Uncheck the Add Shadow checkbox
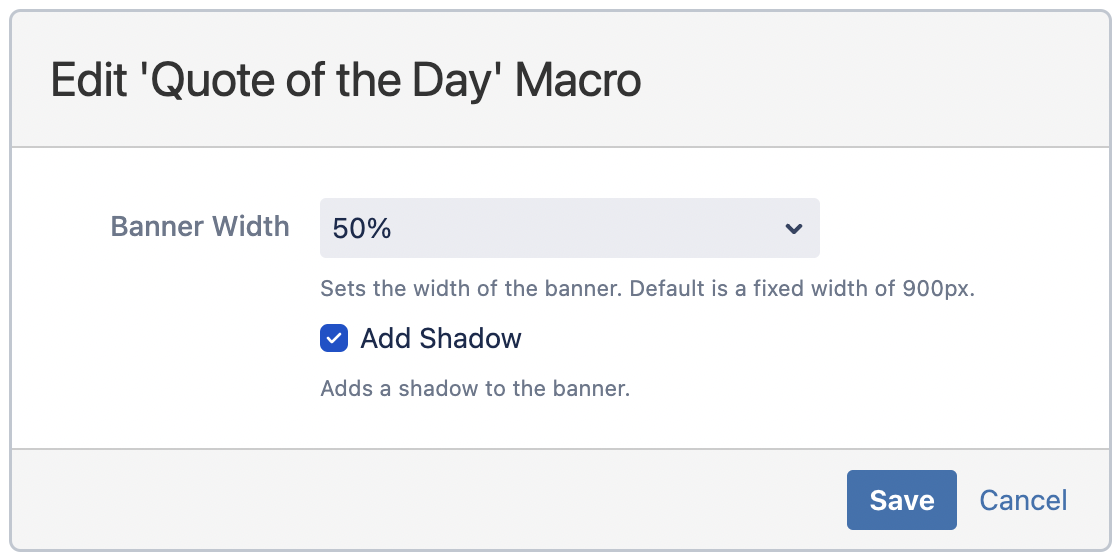 334,339
